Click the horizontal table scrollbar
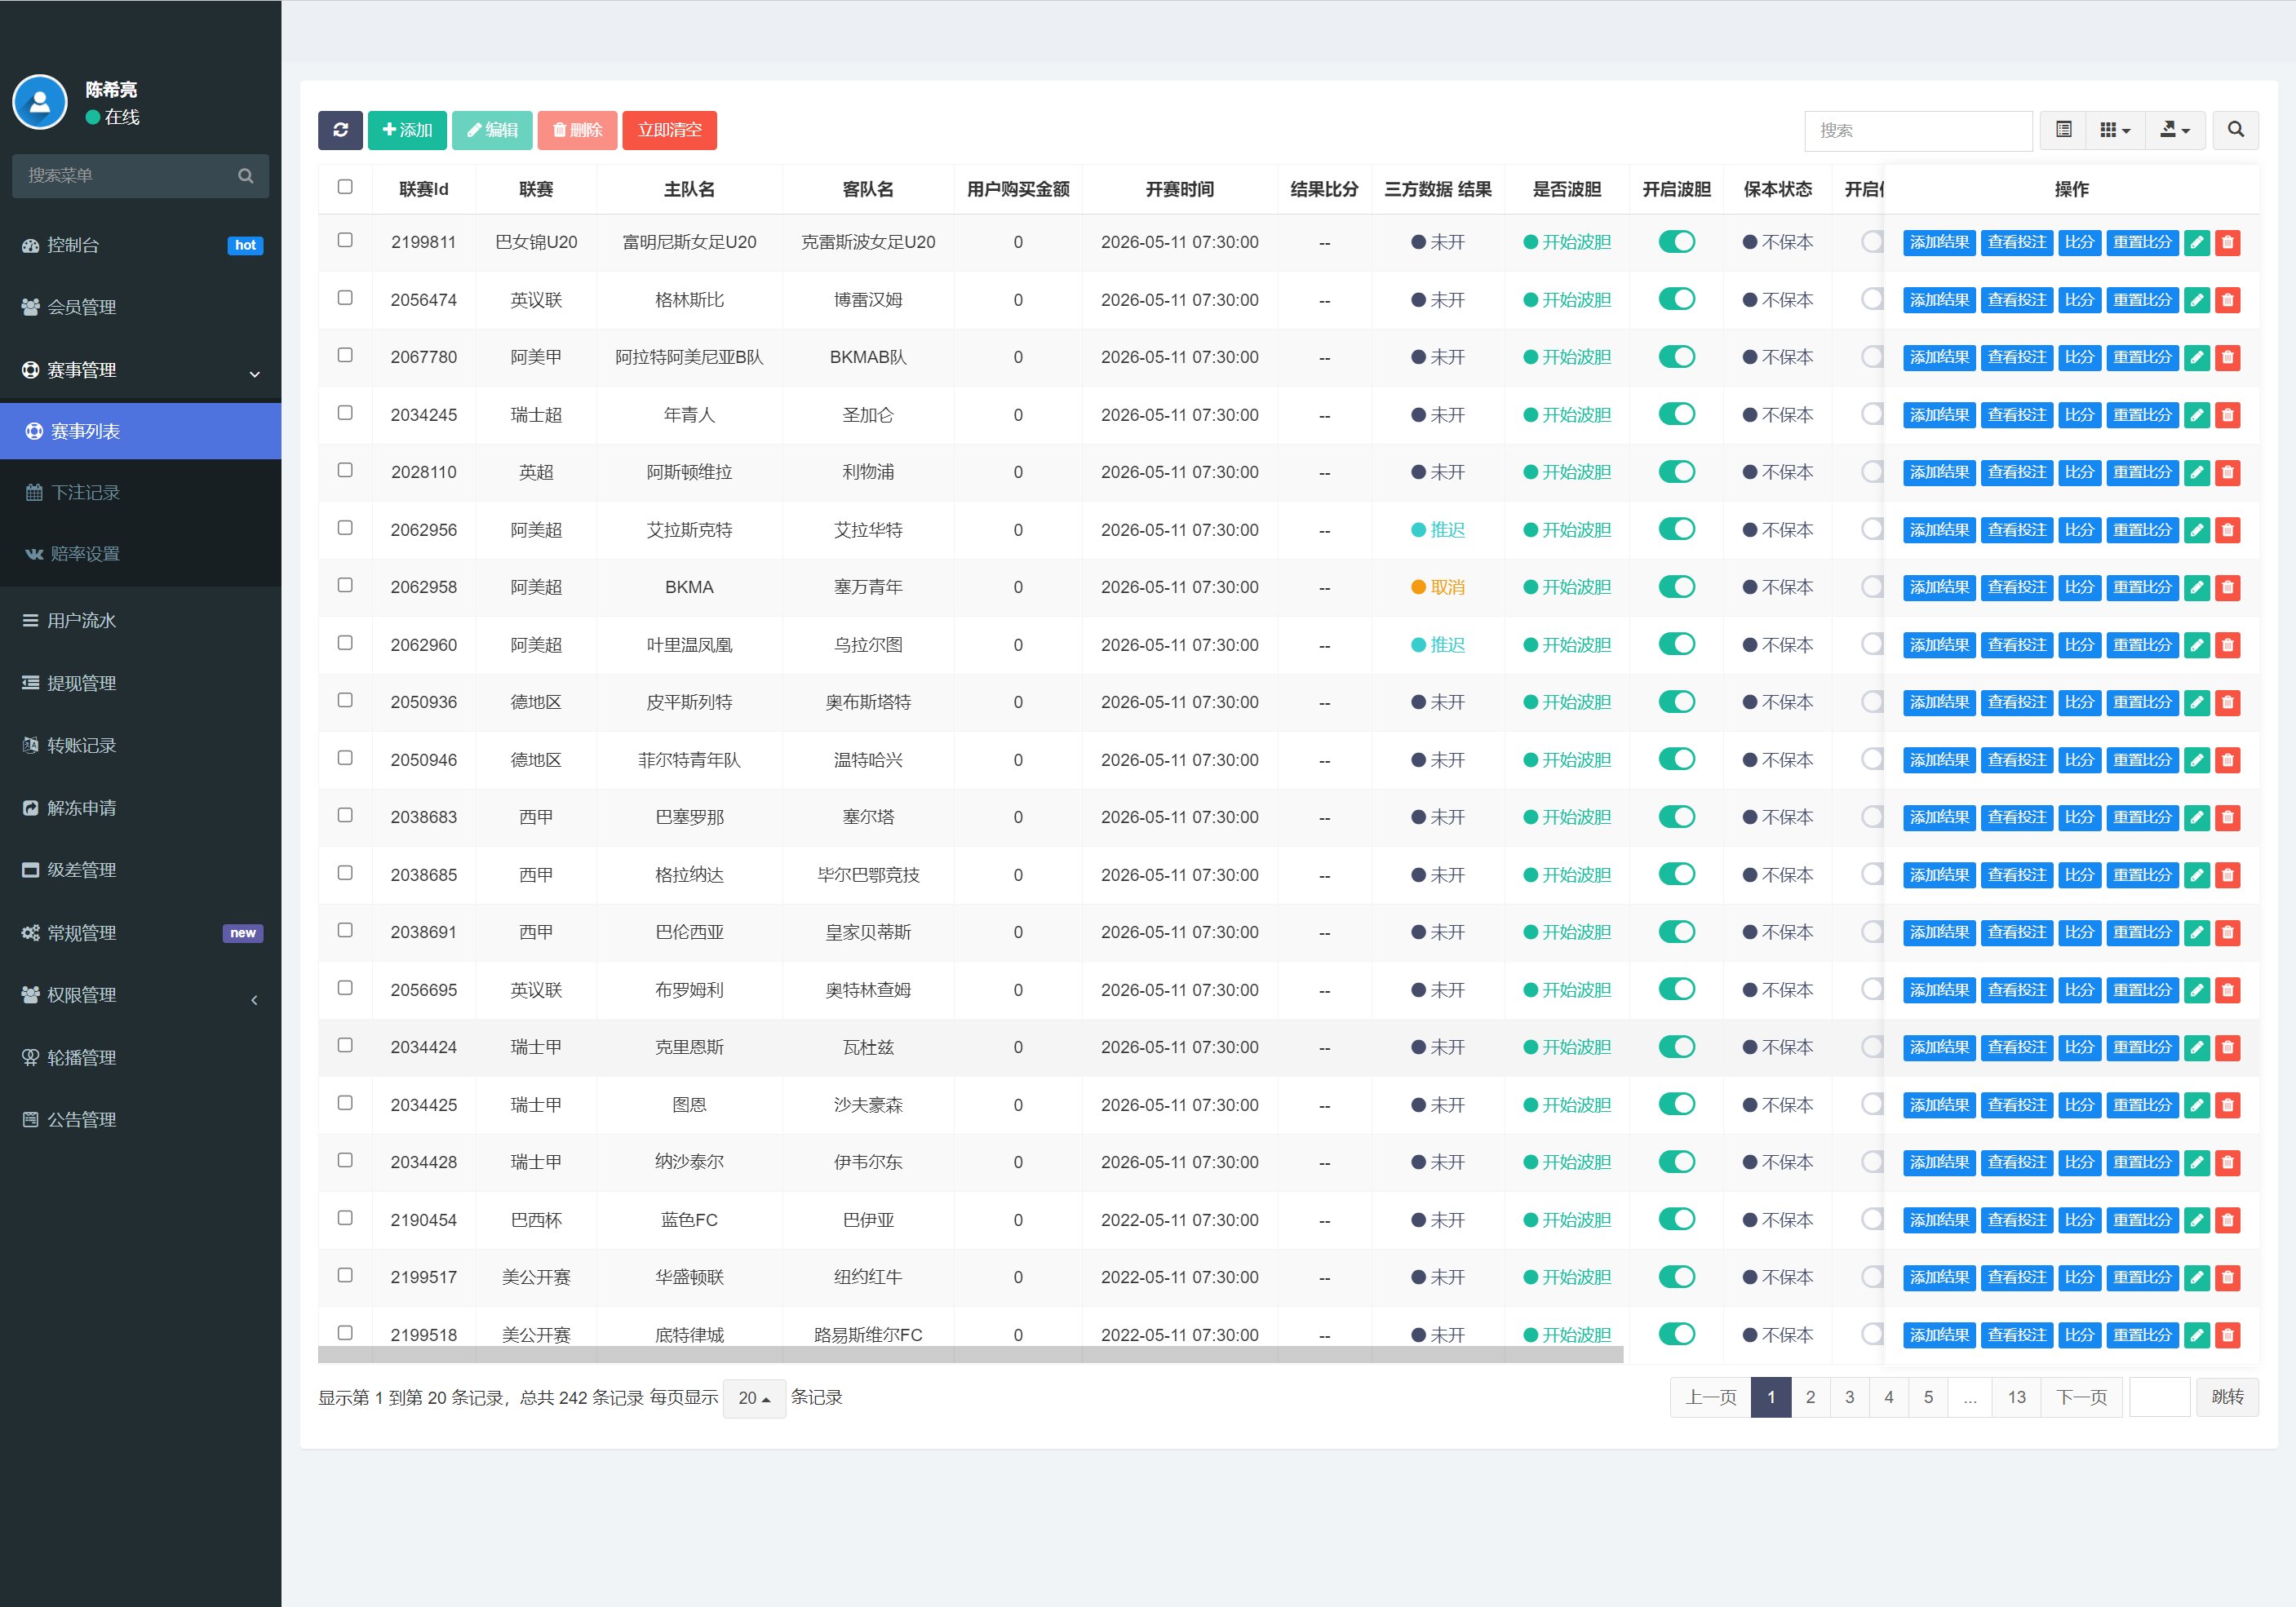Viewport: 2296px width, 1607px height. (x=970, y=1355)
